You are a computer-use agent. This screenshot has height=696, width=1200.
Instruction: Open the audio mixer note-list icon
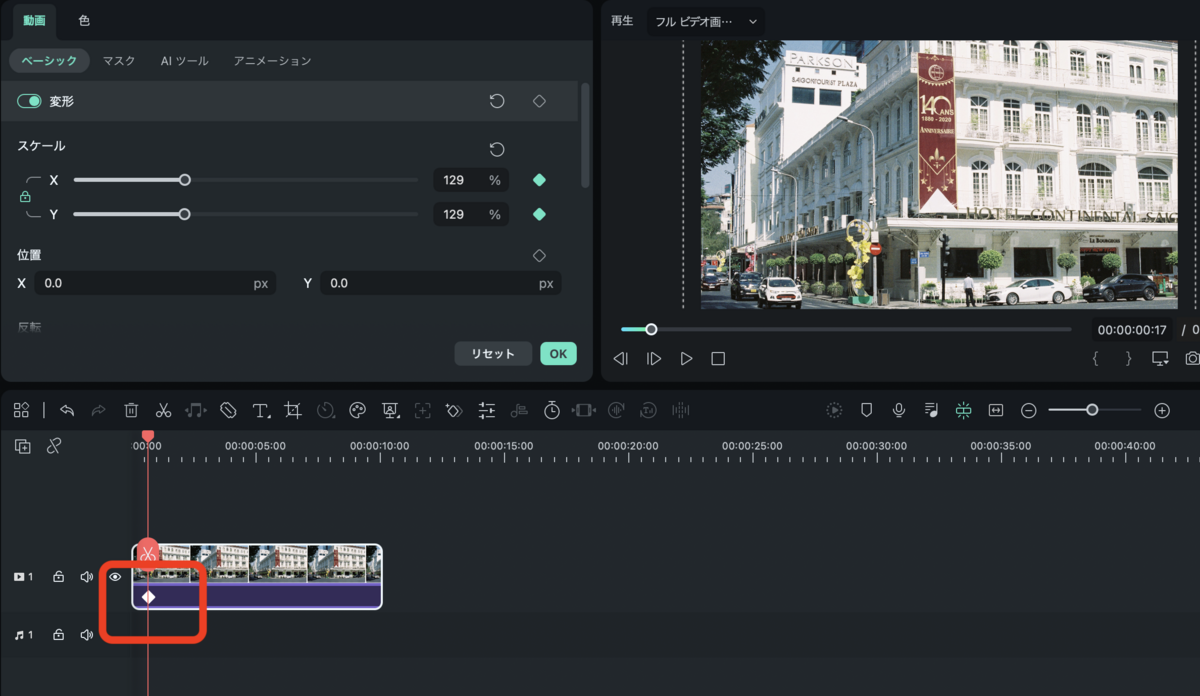point(931,410)
